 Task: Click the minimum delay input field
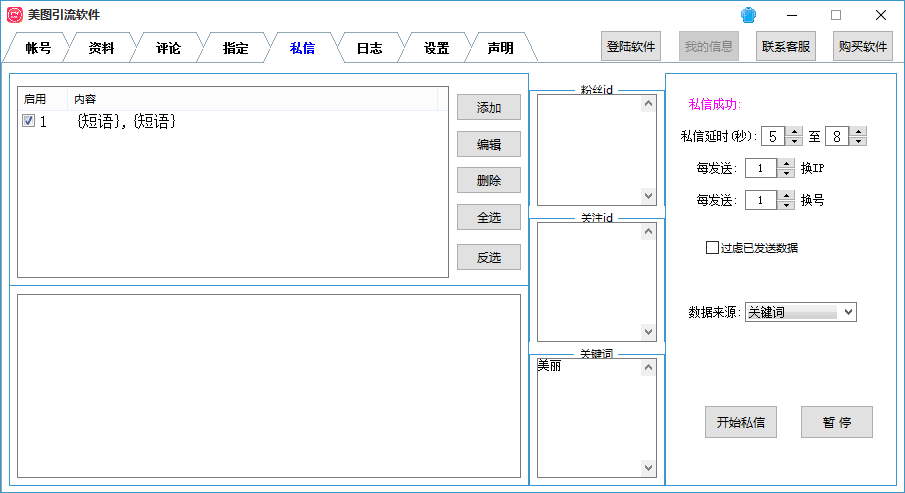tap(774, 136)
